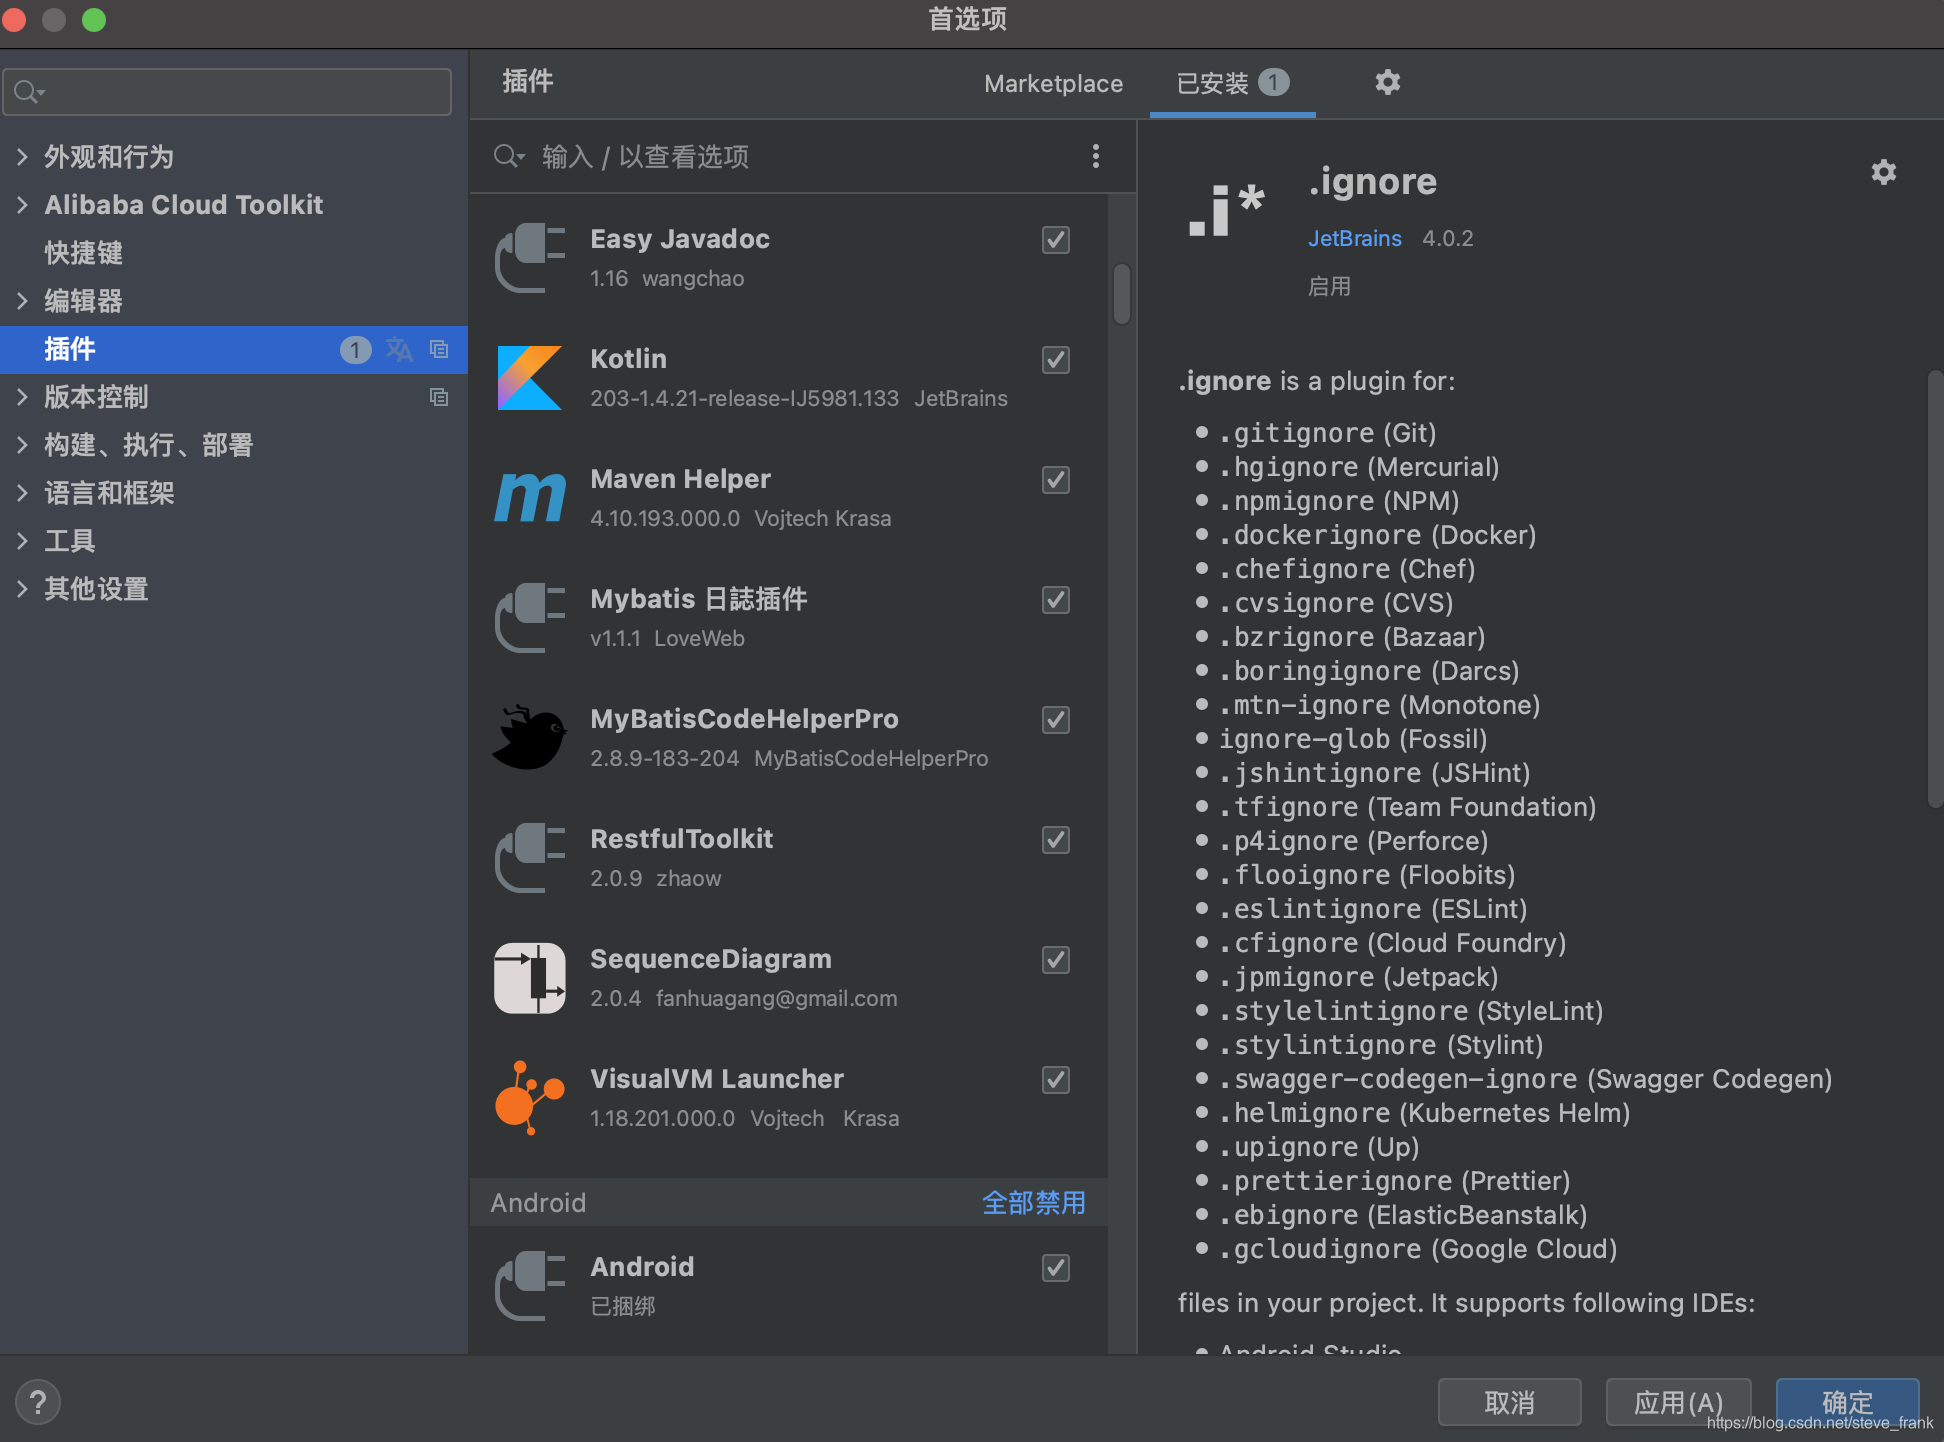
Task: Click the update badge on 已安装 tab
Action: (1273, 82)
